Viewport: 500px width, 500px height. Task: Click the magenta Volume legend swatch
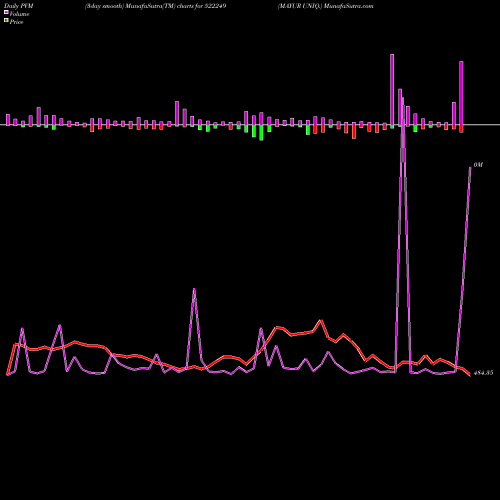pyautogui.click(x=6, y=13)
